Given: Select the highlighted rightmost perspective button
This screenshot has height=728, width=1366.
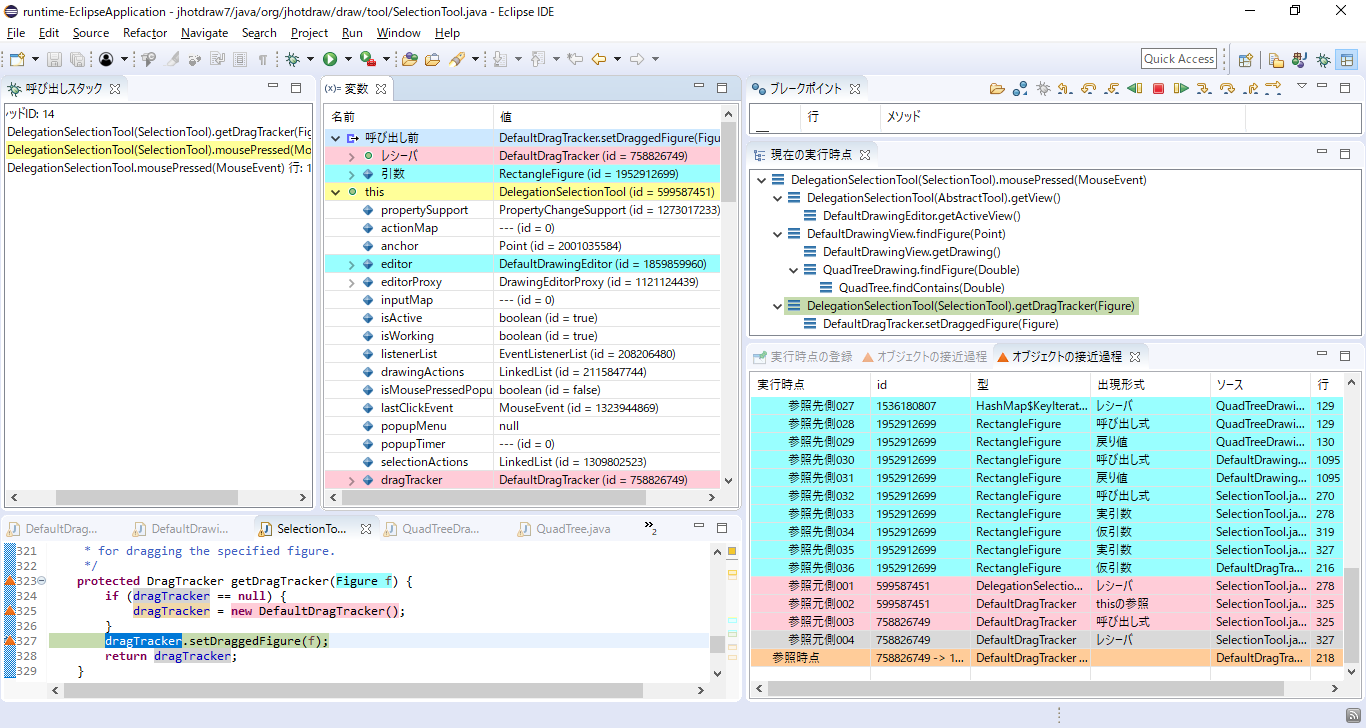Looking at the screenshot, I should pos(1346,59).
